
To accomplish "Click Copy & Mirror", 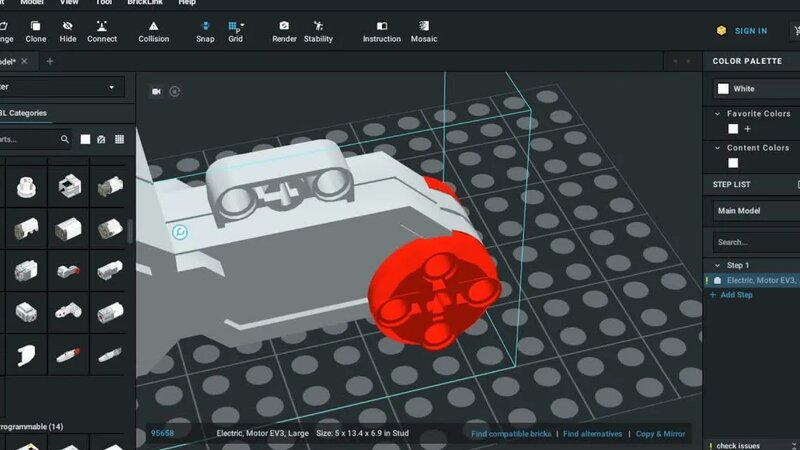I will coord(660,434).
